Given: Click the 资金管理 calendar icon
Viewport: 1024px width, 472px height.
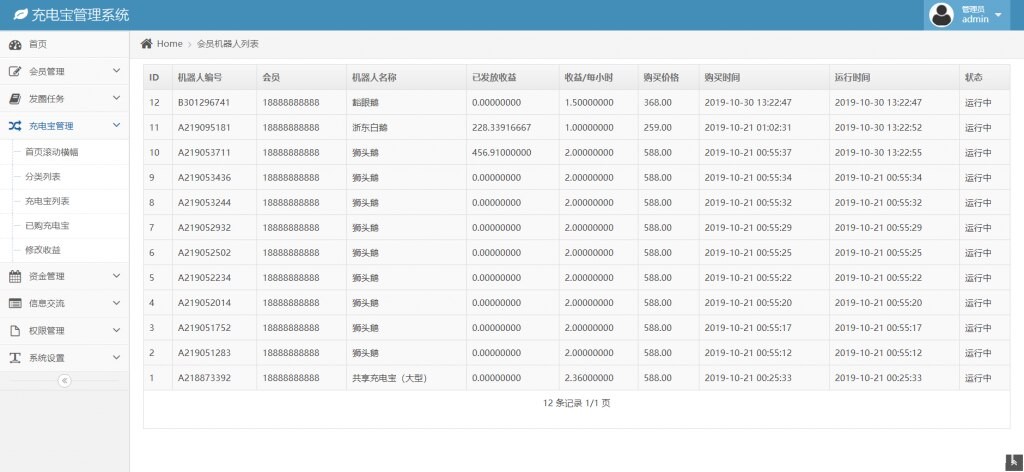Looking at the screenshot, I should click(15, 276).
